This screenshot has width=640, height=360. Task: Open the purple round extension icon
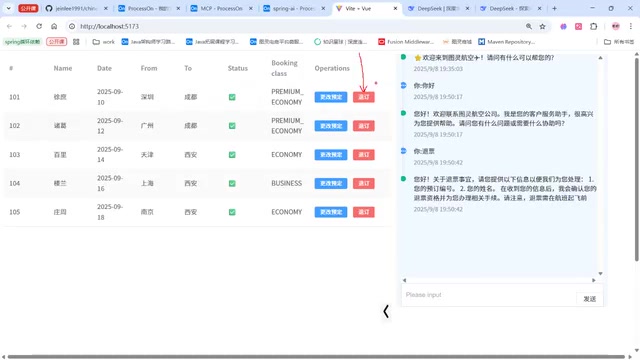pos(563,26)
